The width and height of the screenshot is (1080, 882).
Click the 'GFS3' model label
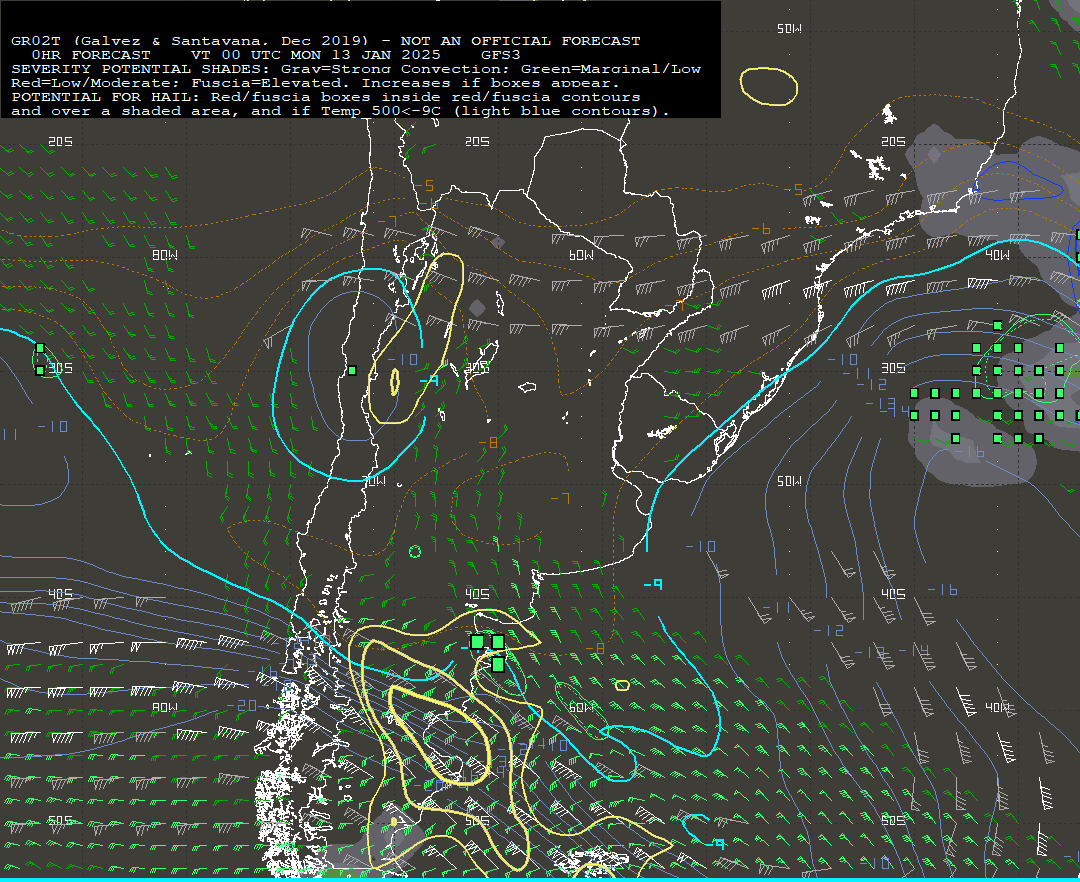point(501,55)
